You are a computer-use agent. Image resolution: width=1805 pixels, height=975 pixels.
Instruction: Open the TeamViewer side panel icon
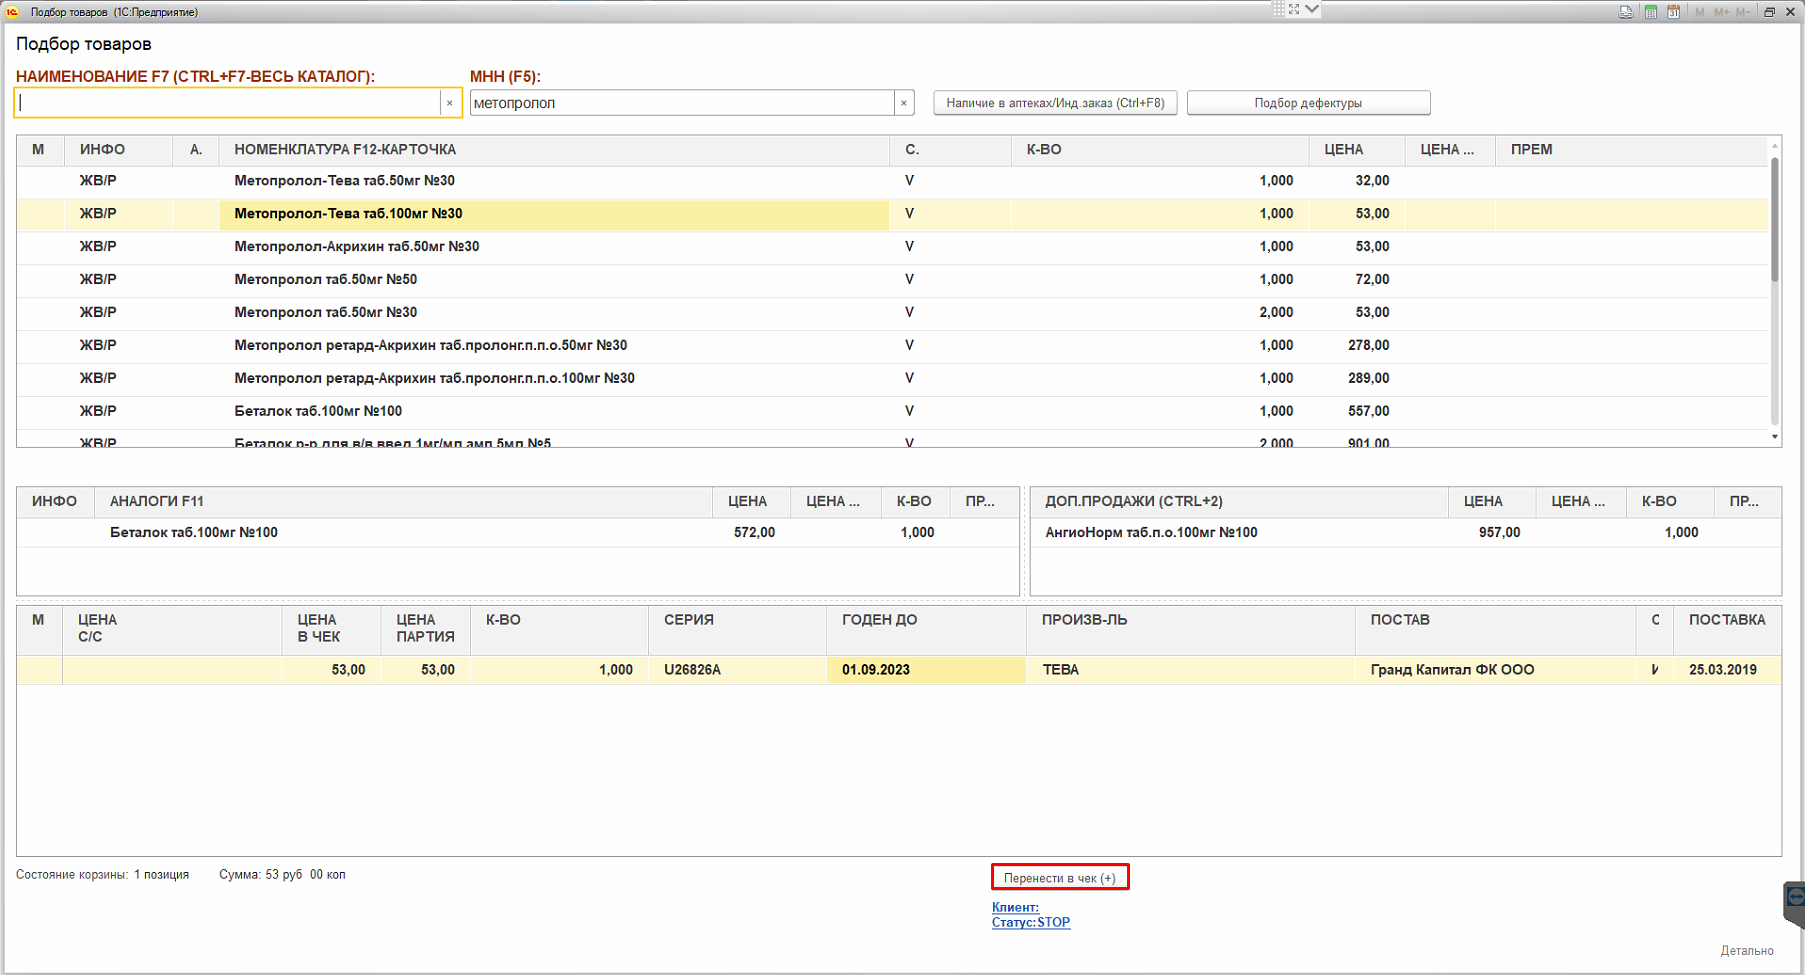[x=1794, y=899]
